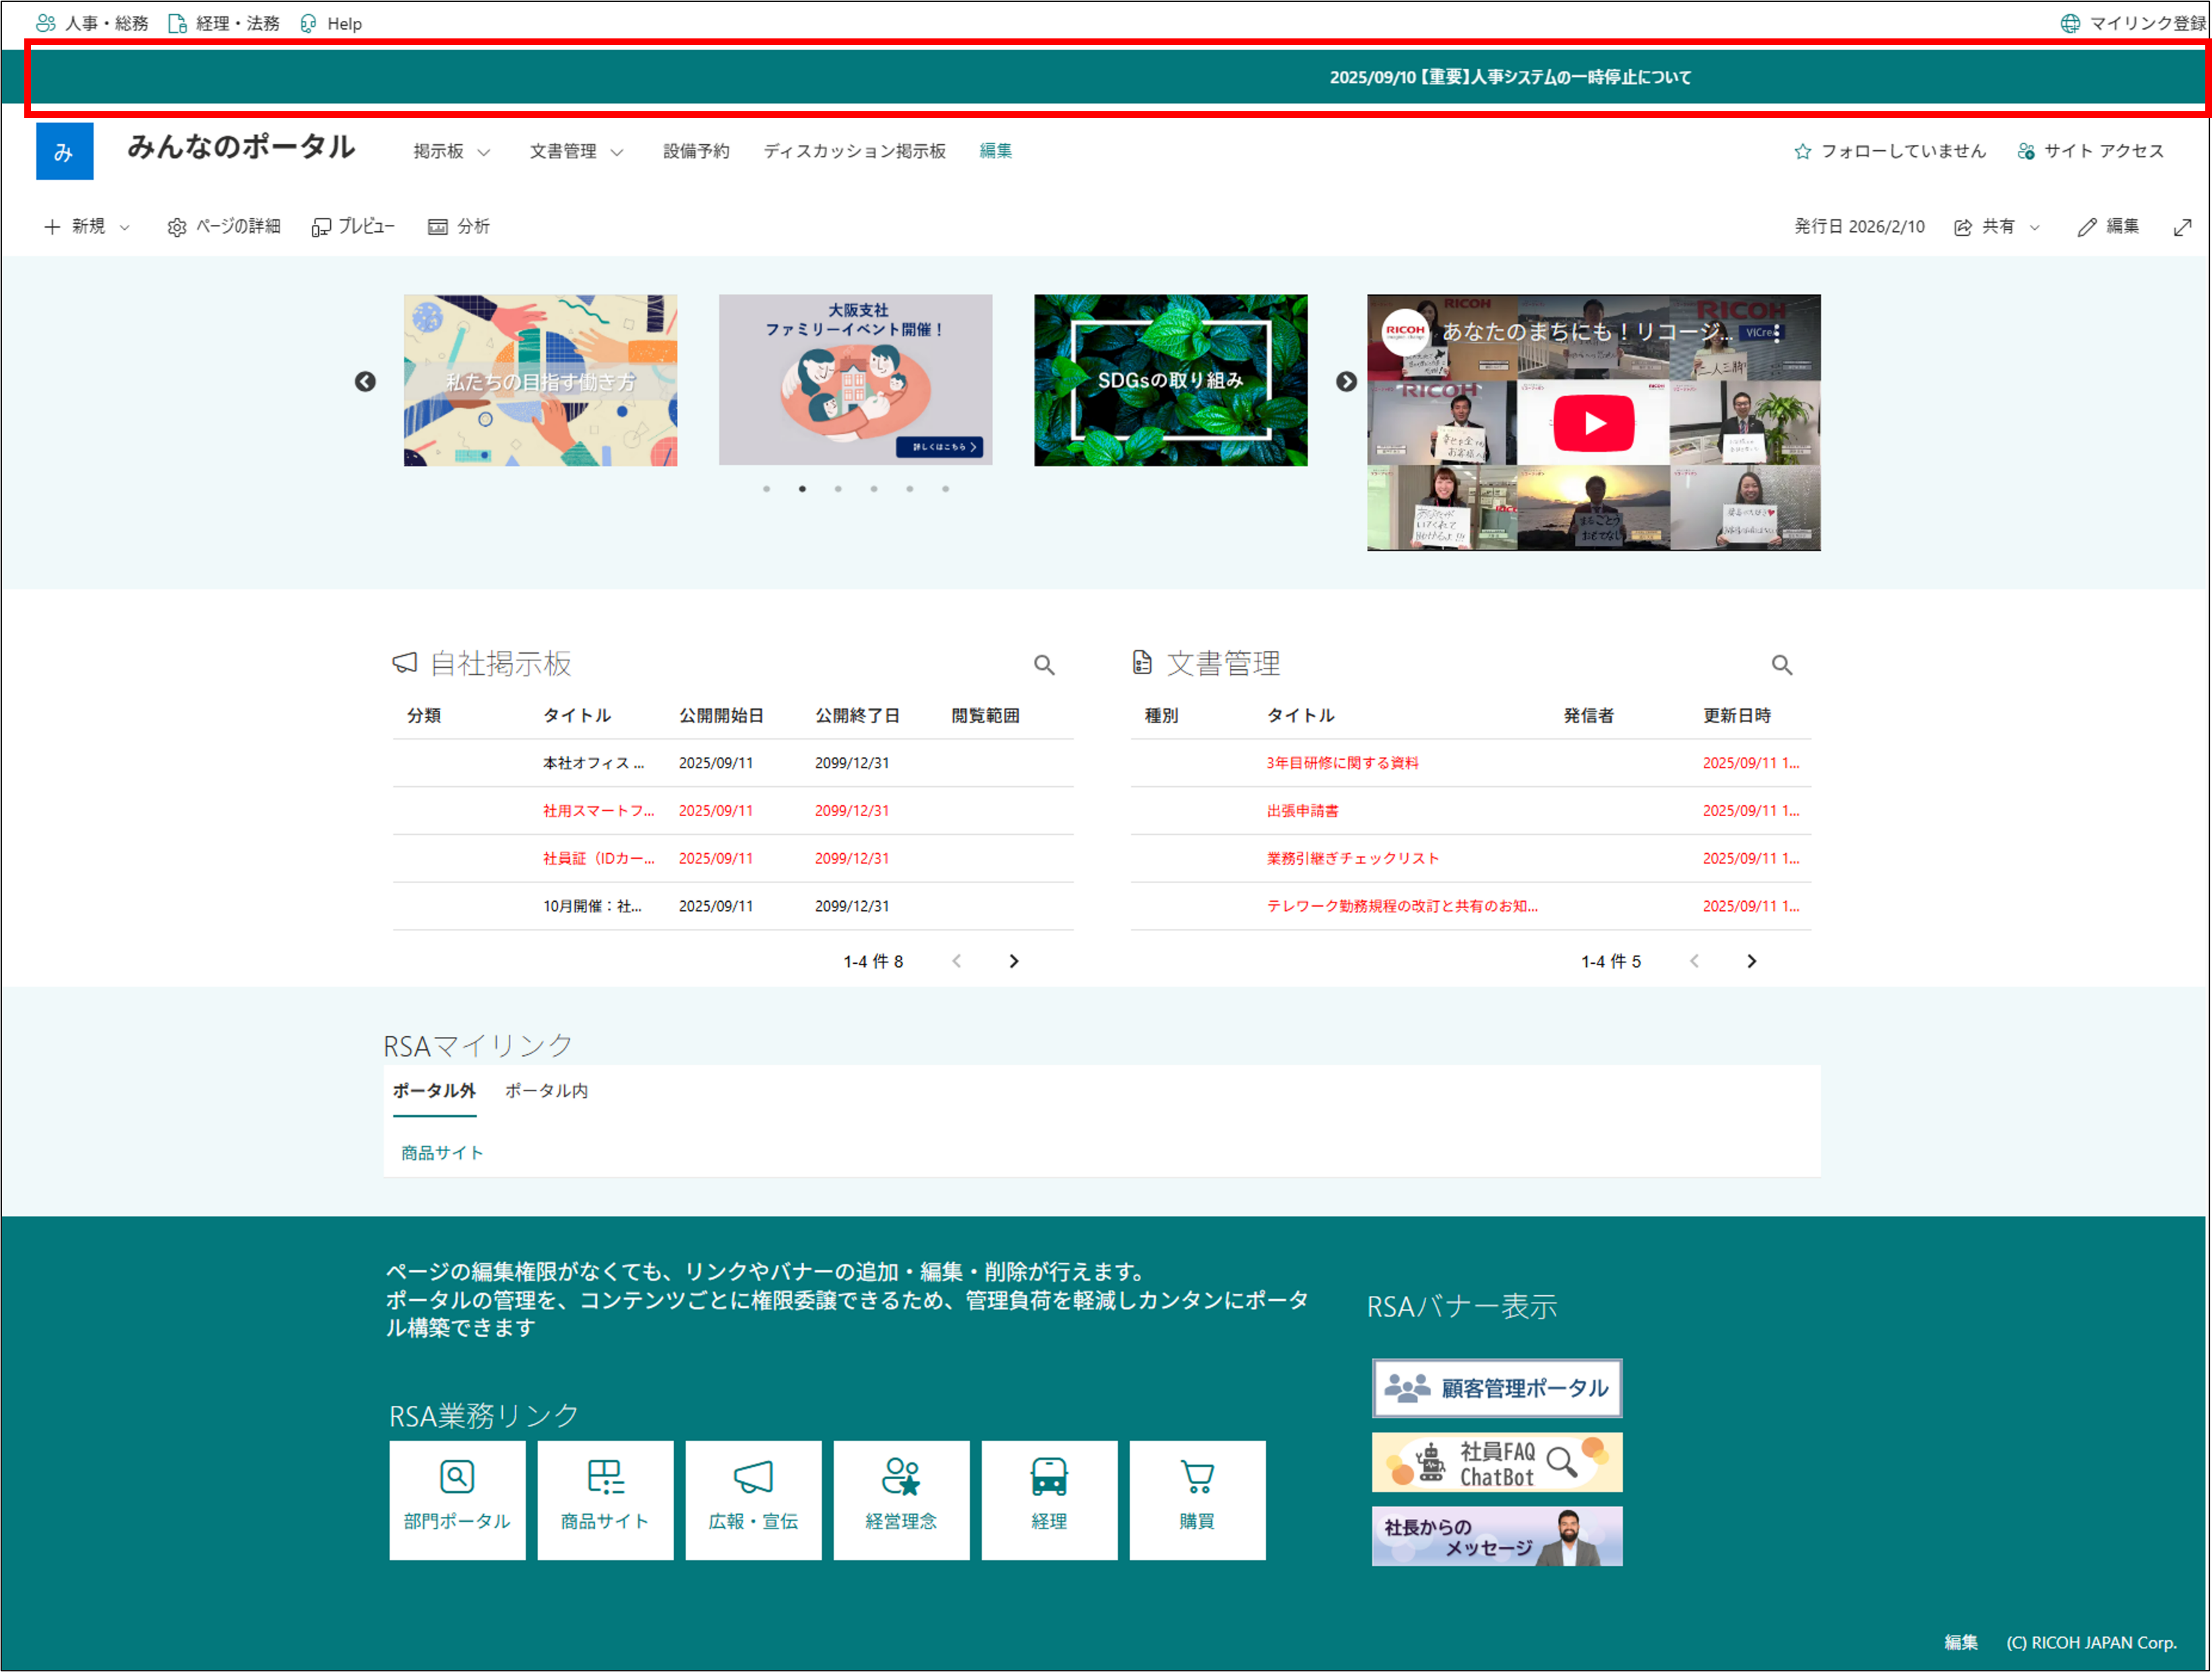Open the 顧客管理ポータル banner
2212x1672 pixels.
1497,1388
